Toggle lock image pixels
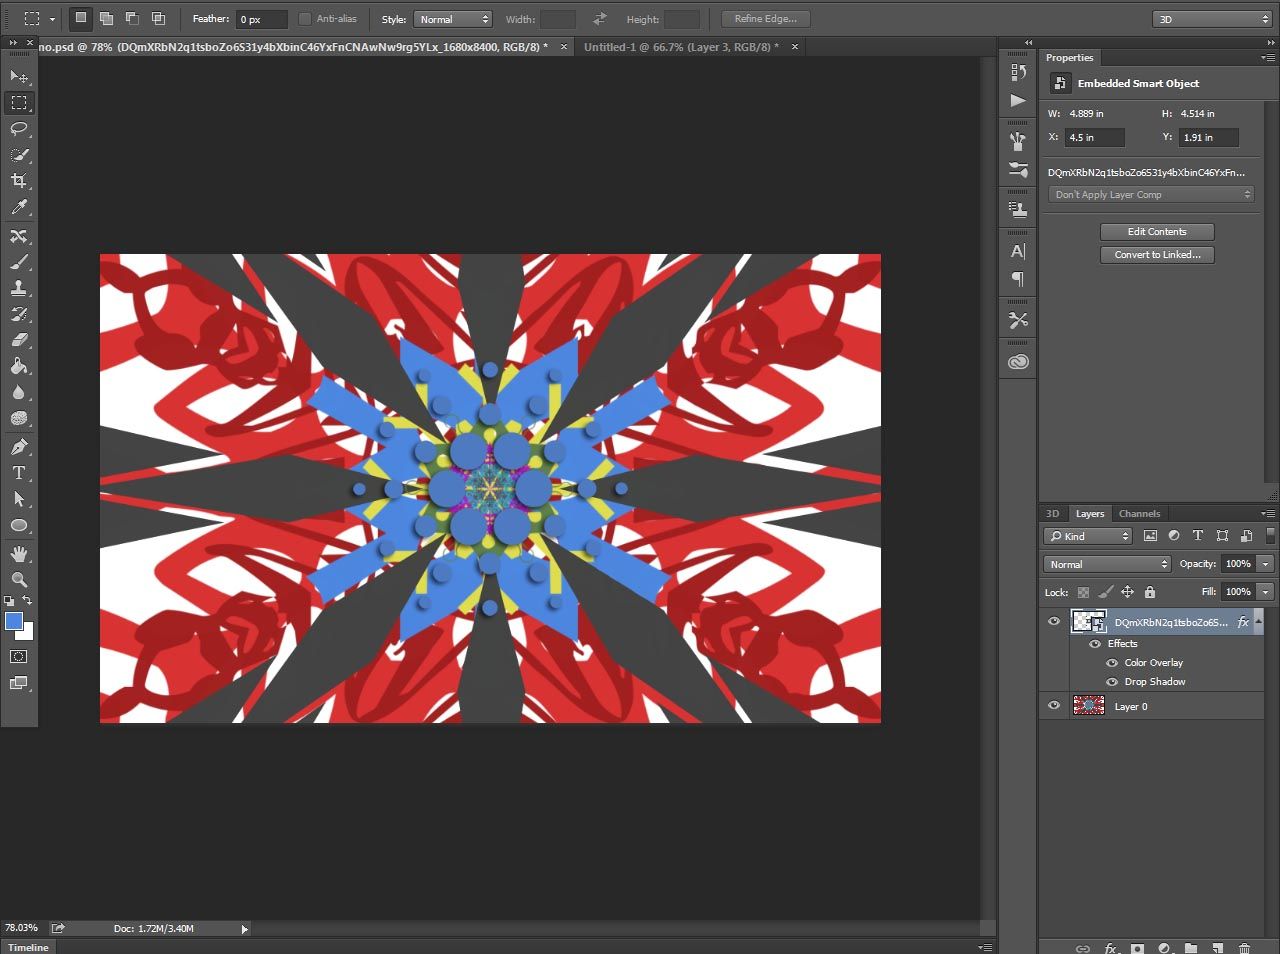The width and height of the screenshot is (1280, 954). [x=1105, y=592]
